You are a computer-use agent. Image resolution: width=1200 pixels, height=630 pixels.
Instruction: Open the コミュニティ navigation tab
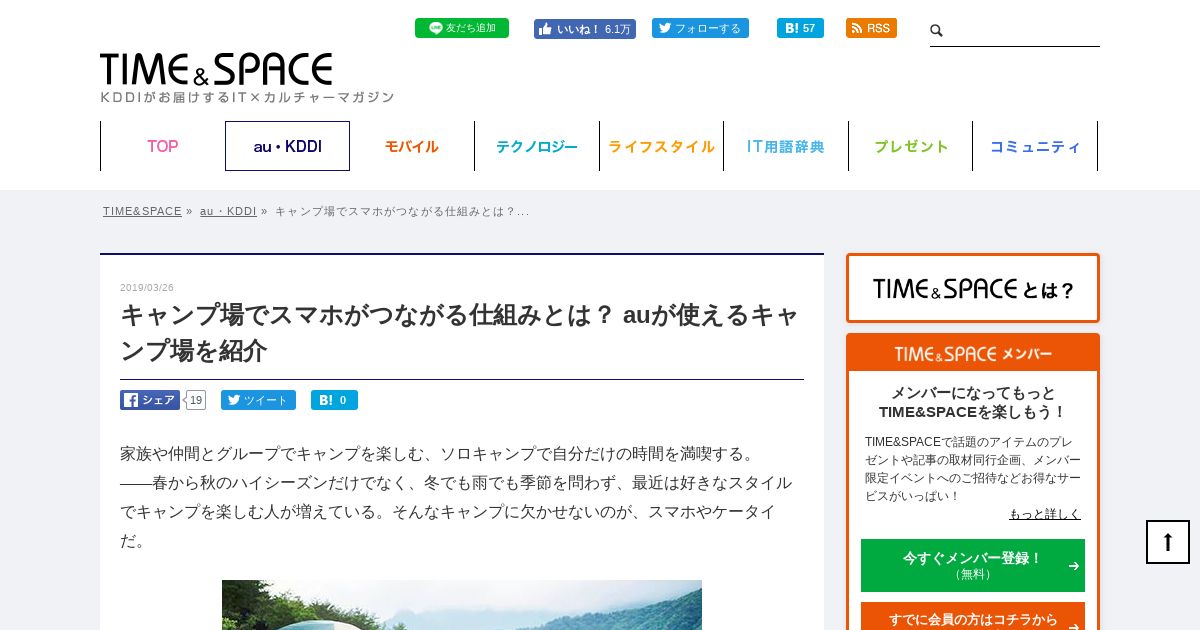1035,146
